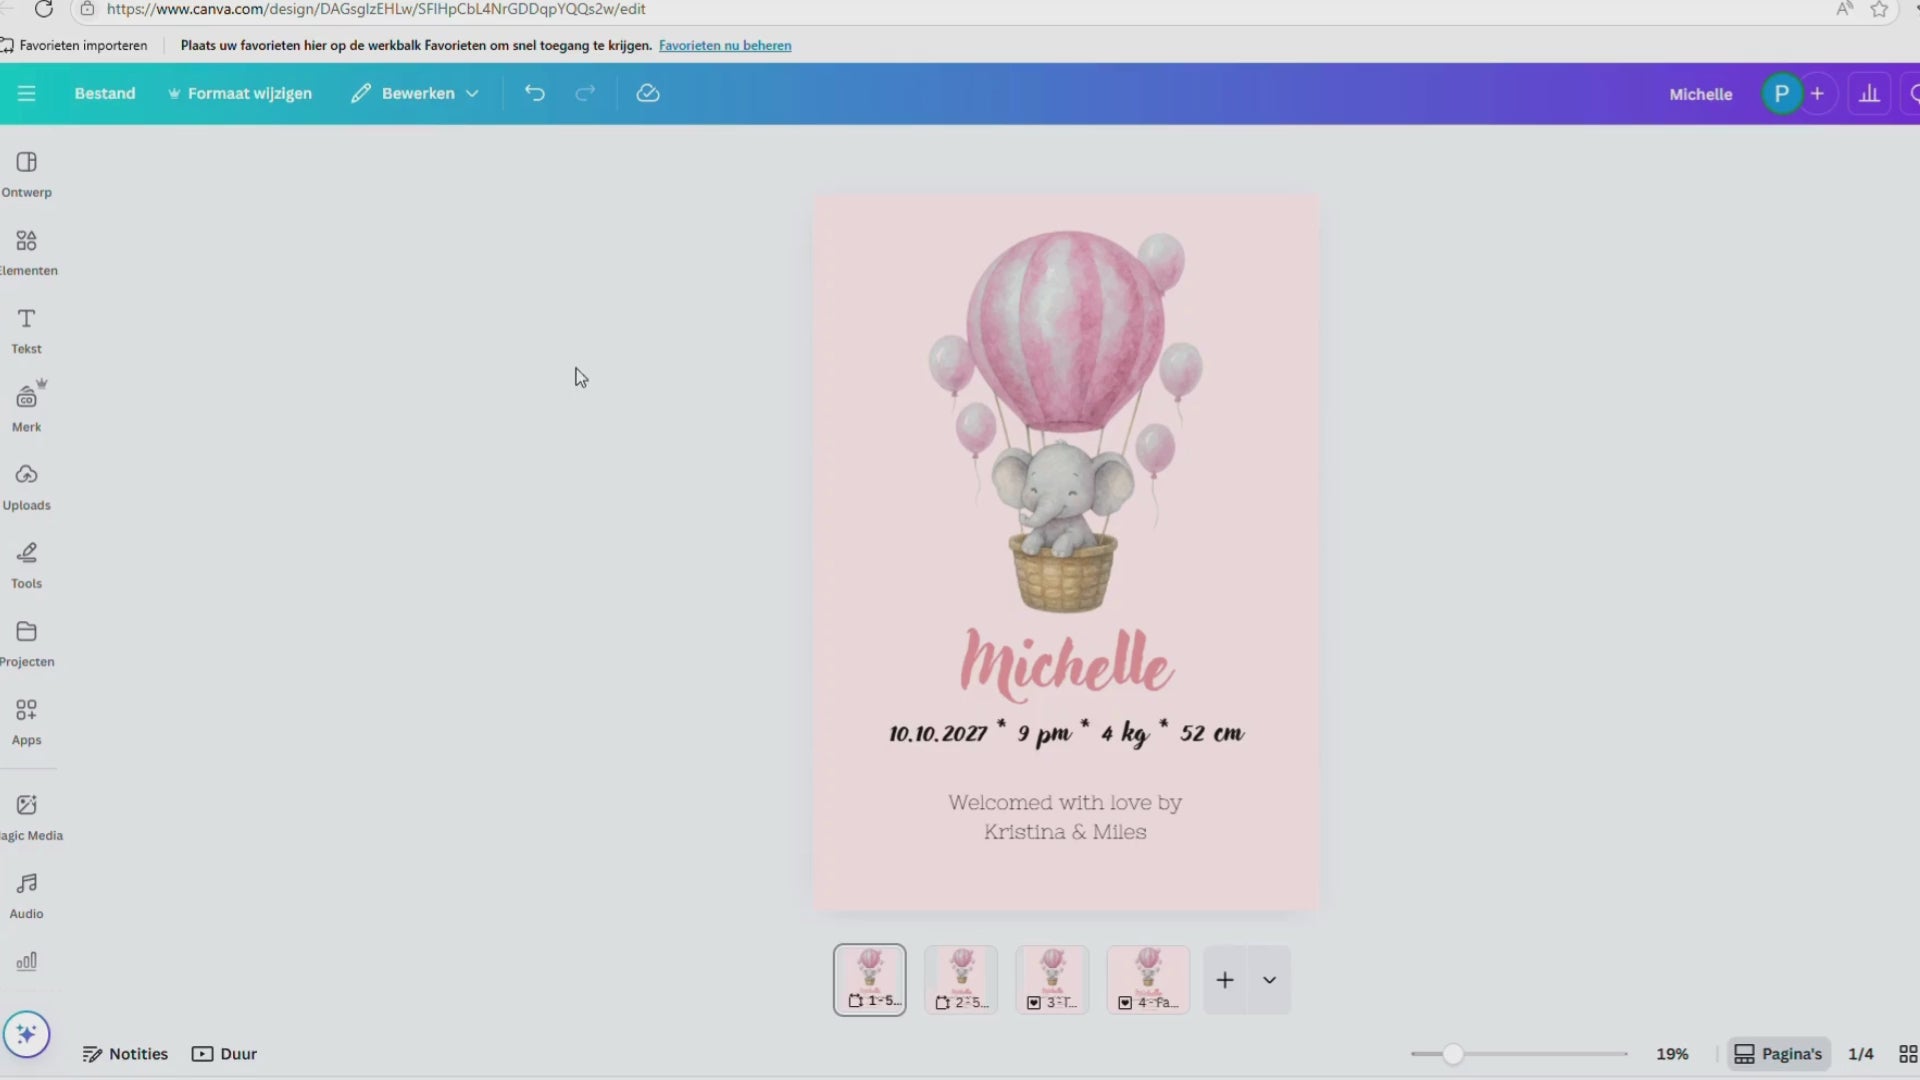Open the Tekst panel
Image resolution: width=1920 pixels, height=1080 pixels.
[x=27, y=330]
